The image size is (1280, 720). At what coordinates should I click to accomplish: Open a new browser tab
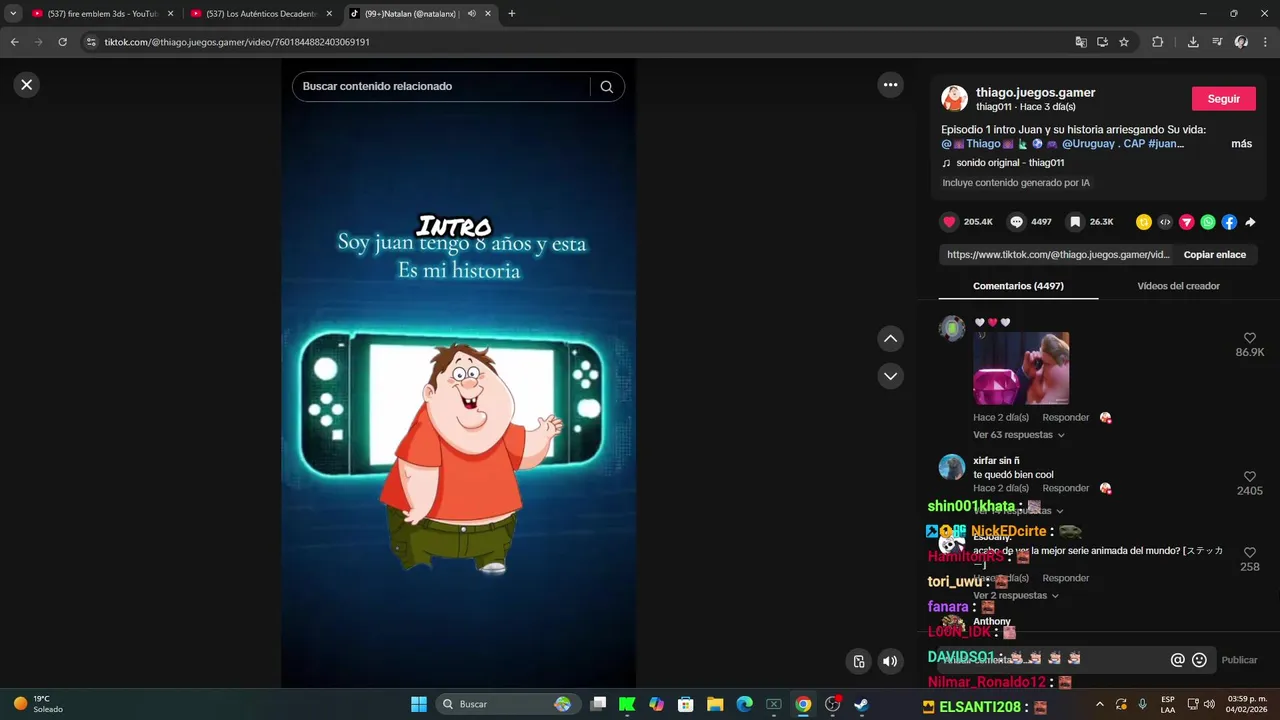click(x=511, y=14)
